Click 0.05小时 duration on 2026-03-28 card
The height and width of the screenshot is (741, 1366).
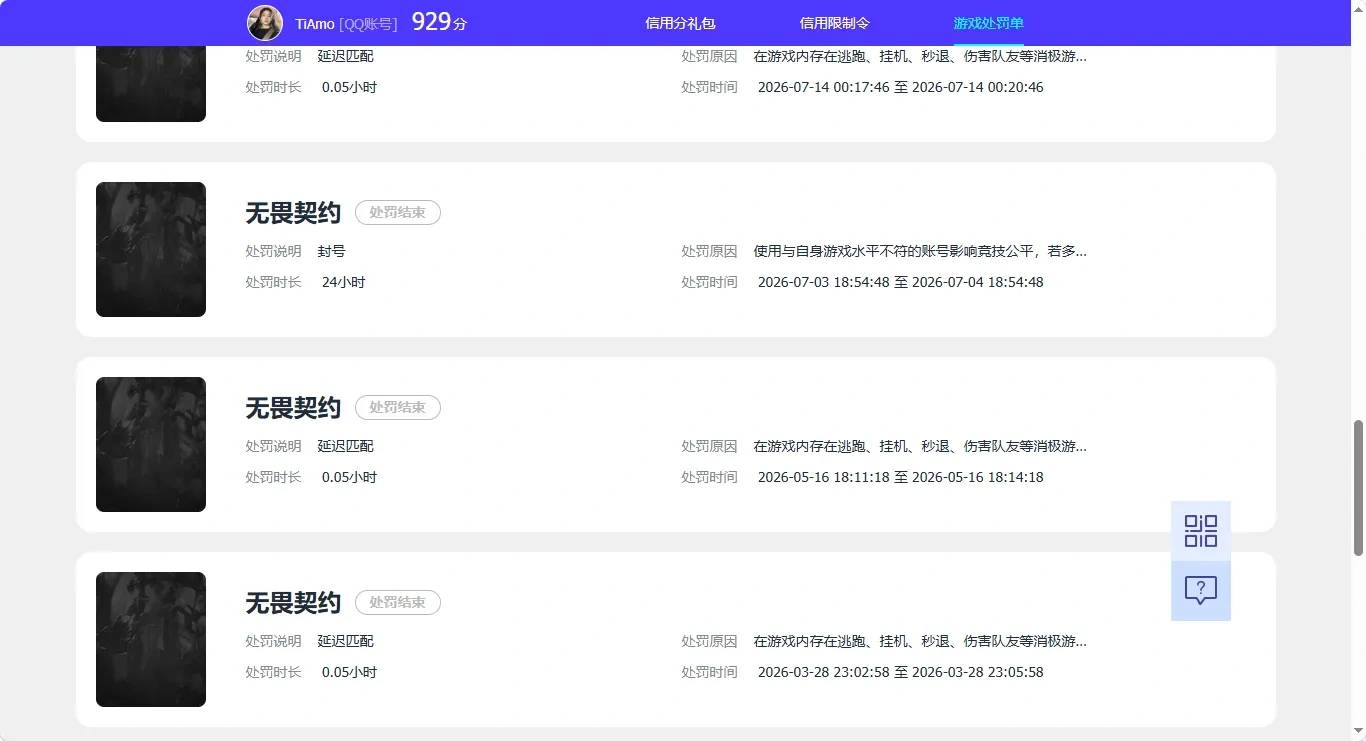[349, 672]
